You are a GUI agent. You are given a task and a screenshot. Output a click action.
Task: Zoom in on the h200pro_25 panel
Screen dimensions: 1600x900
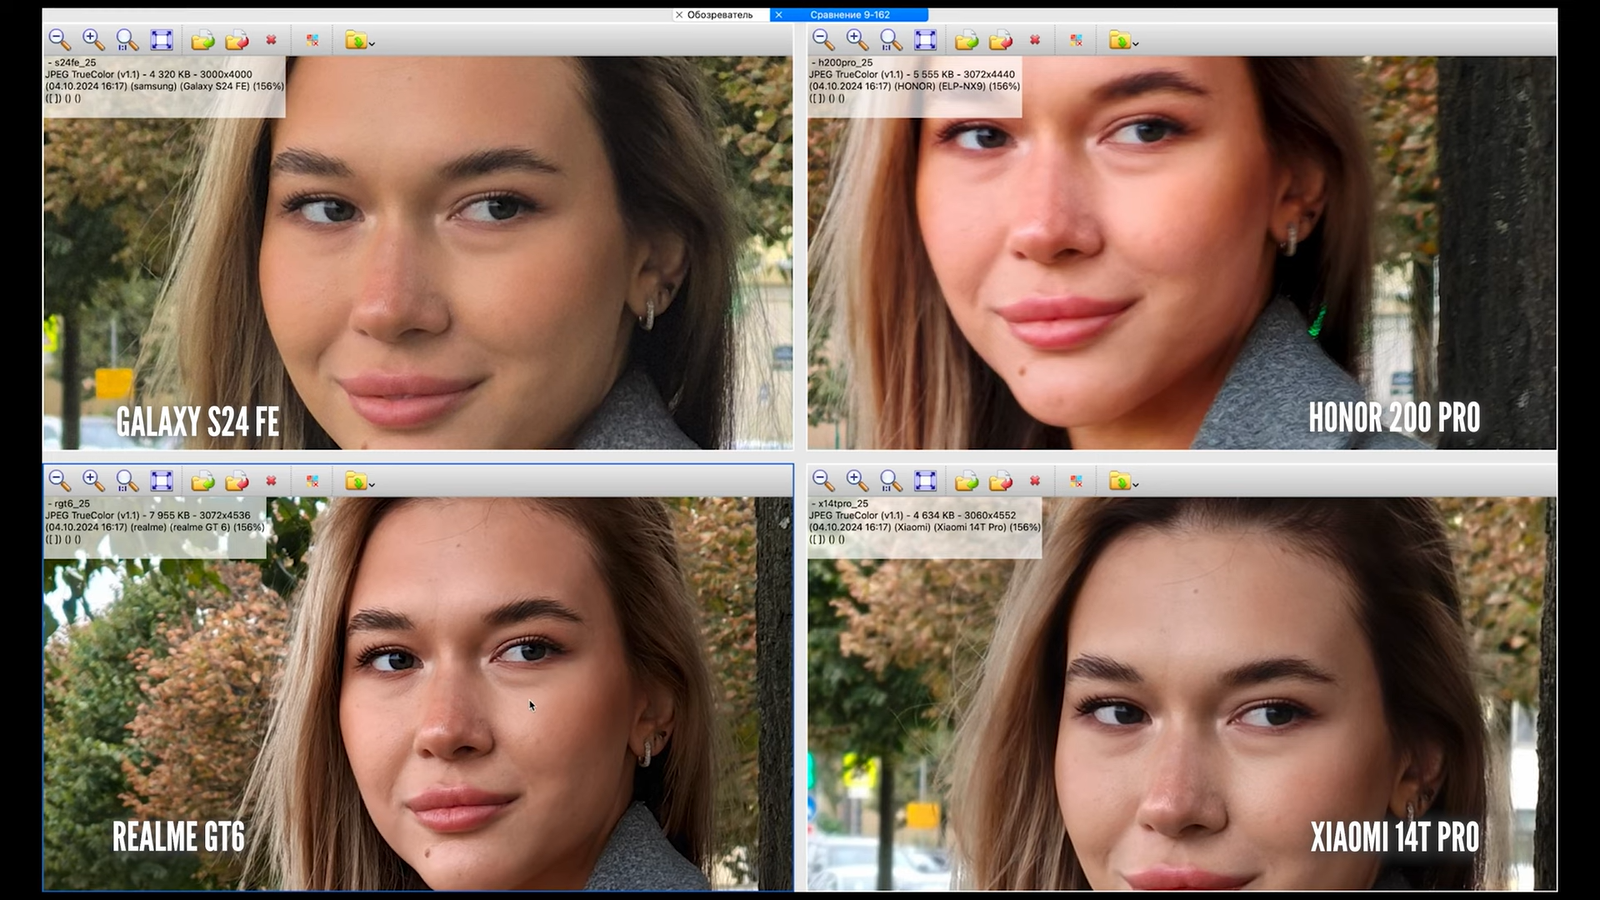click(857, 40)
